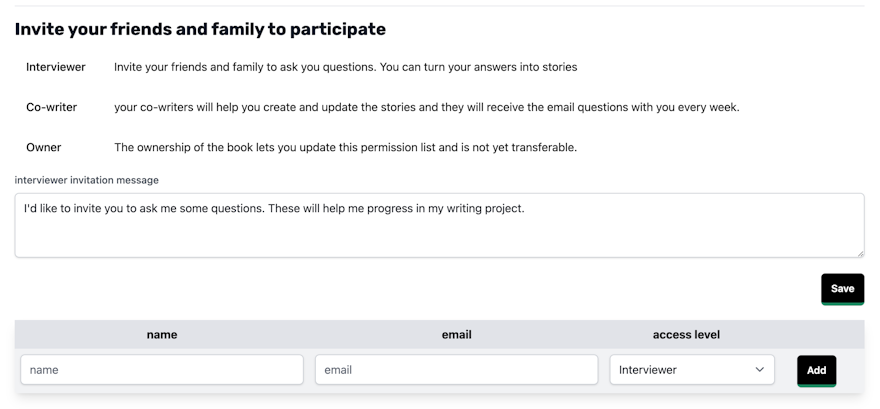Screen dimensions: 880x409
Task: Click the Add button
Action: coord(817,370)
